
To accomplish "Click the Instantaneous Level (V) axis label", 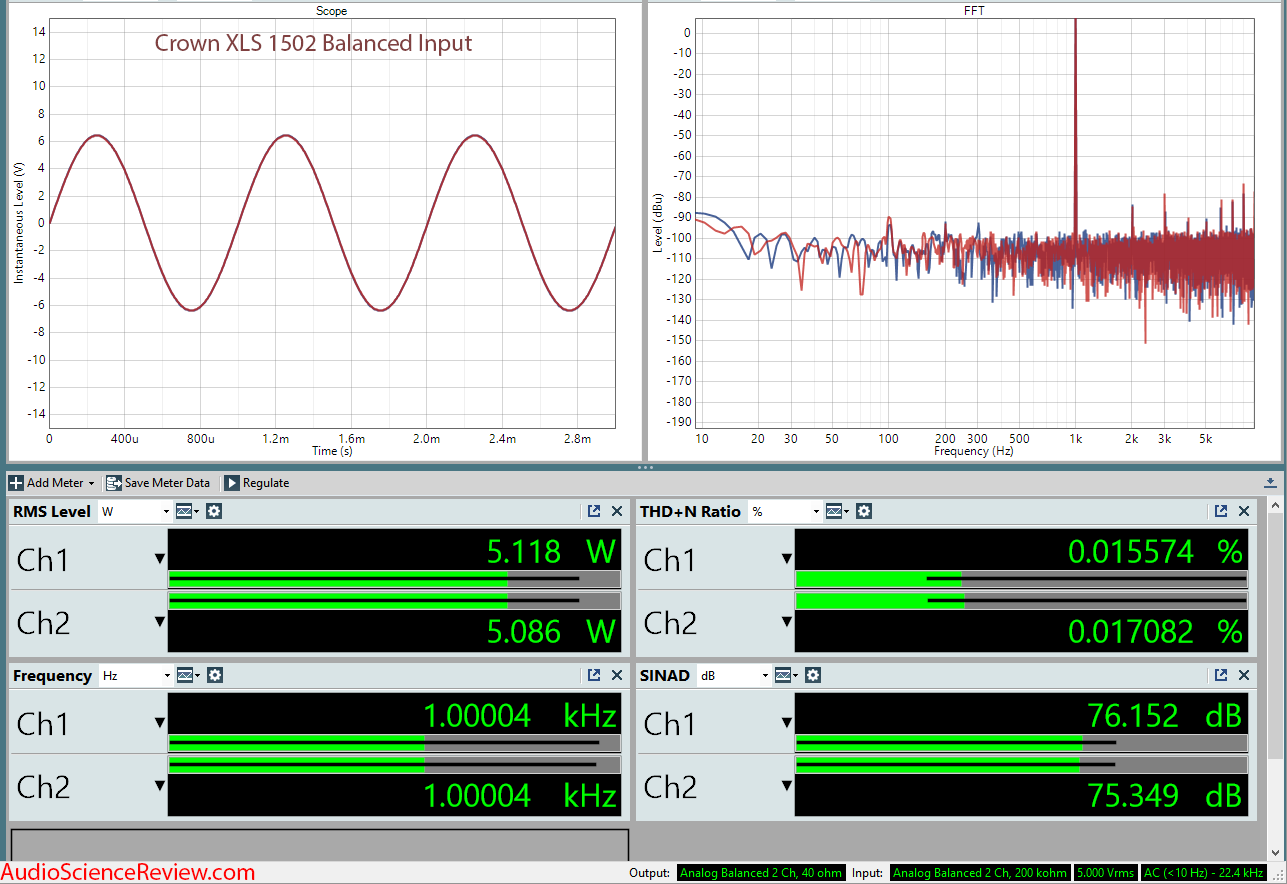I will point(19,223).
